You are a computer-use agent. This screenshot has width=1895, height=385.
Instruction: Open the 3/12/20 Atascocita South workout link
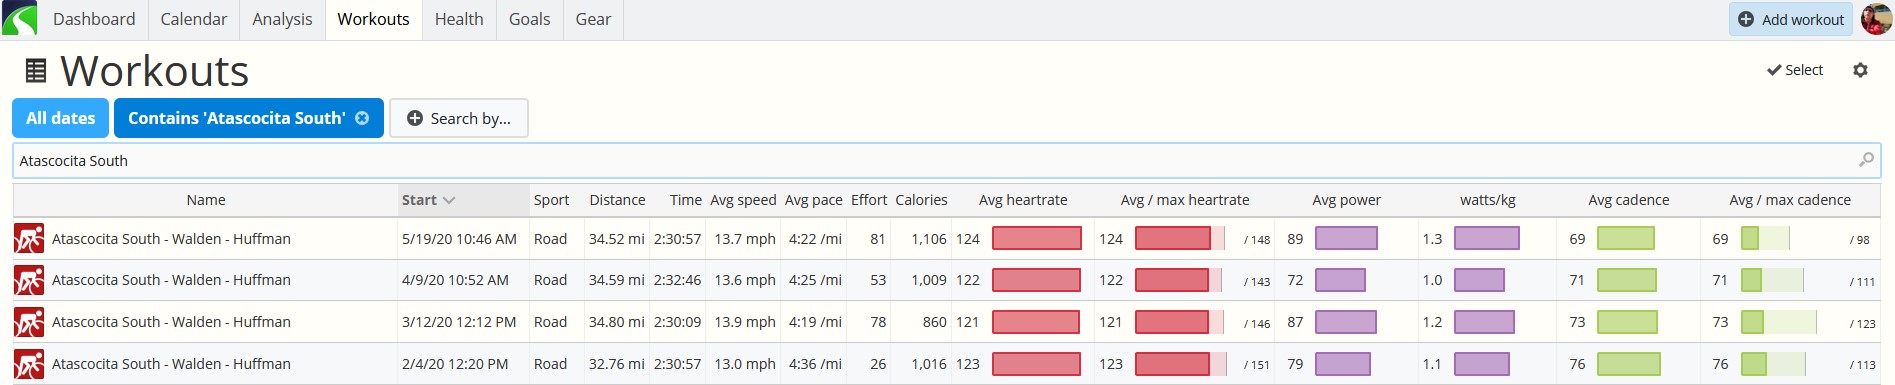171,322
